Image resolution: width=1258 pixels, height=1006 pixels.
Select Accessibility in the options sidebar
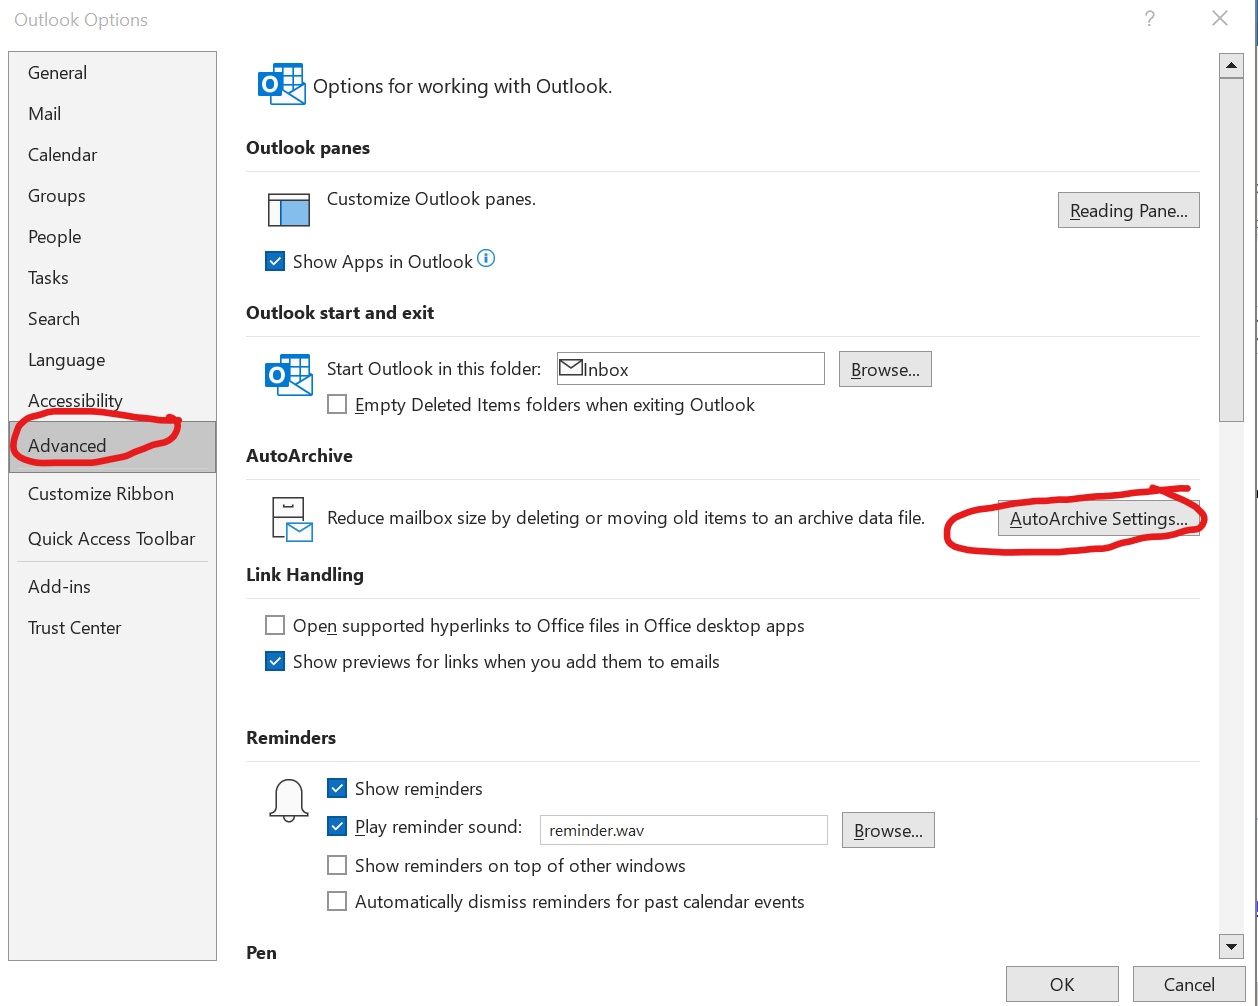click(112, 401)
